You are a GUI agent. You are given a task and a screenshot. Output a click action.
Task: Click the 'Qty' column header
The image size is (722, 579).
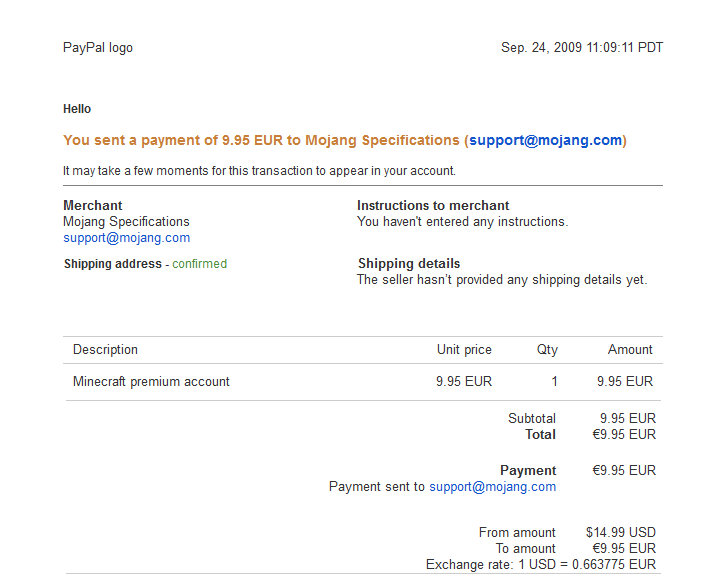[x=546, y=350]
